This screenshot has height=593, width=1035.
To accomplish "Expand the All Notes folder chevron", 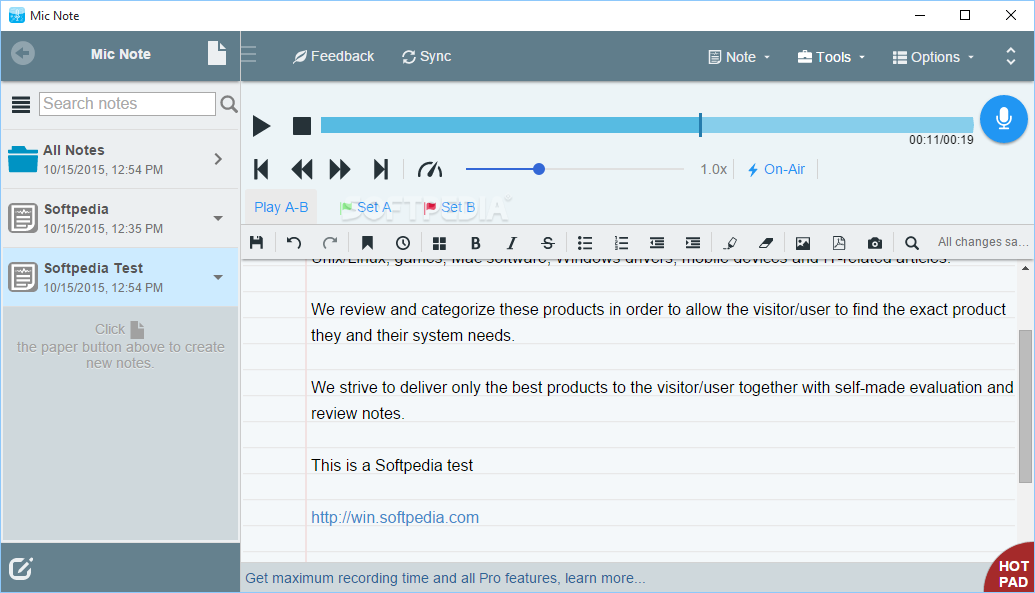I will [218, 159].
